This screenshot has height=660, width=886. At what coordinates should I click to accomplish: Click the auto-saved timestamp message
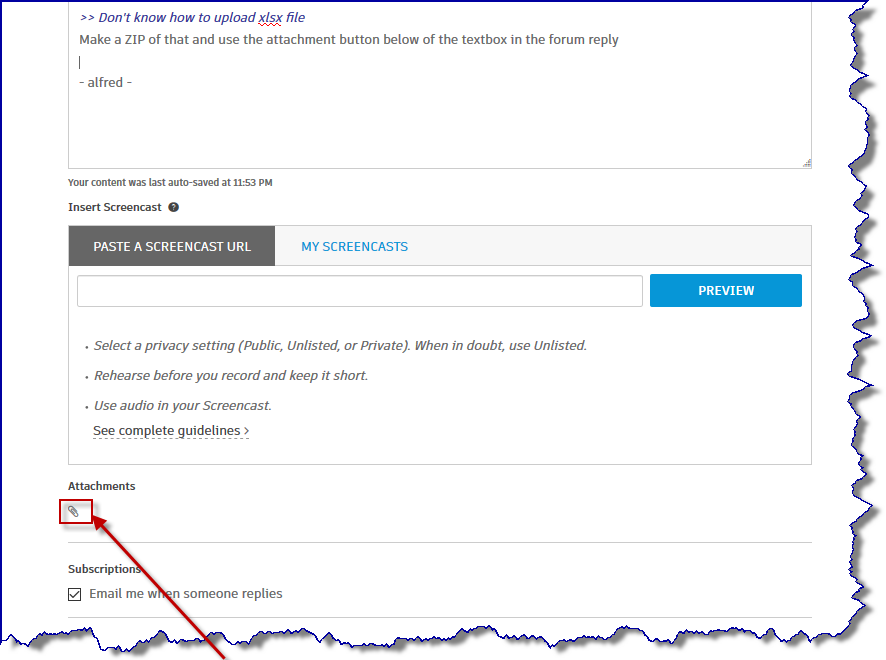170,183
